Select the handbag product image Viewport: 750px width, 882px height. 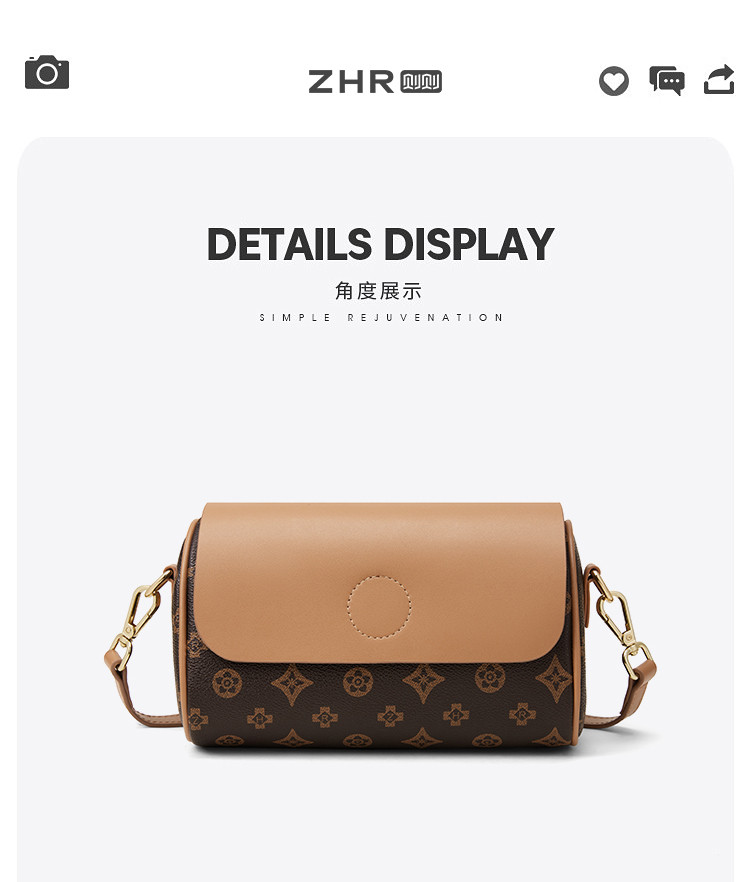coord(380,624)
